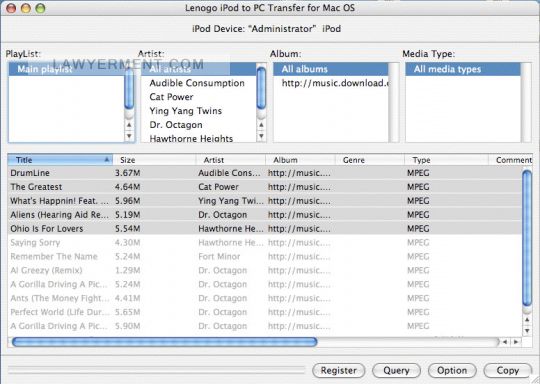Click the 1.29M size cell
The width and height of the screenshot is (540, 384).
127,270
